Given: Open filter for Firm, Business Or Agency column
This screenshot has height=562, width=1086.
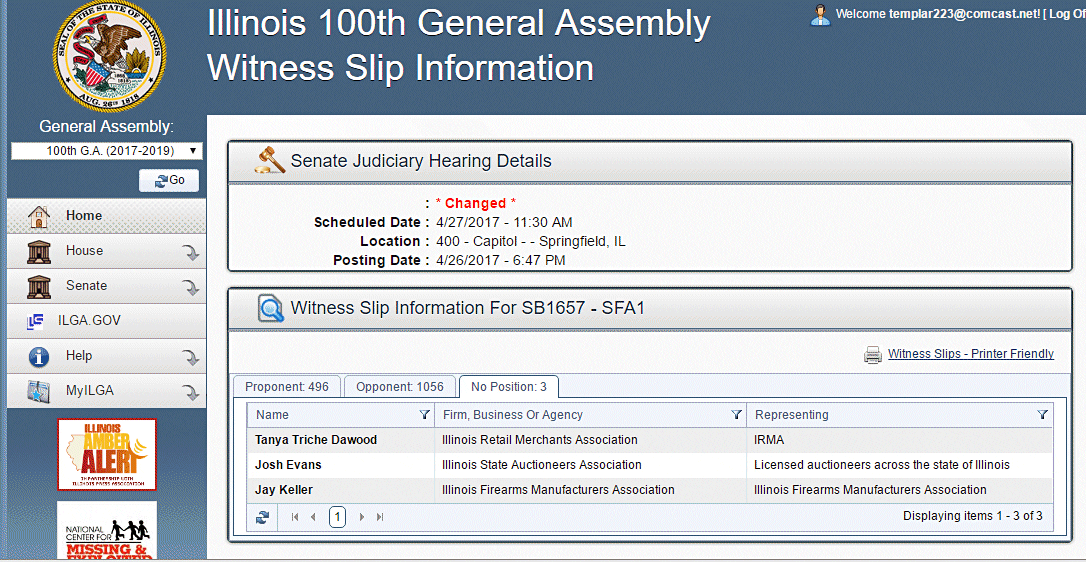Looking at the screenshot, I should (x=737, y=415).
